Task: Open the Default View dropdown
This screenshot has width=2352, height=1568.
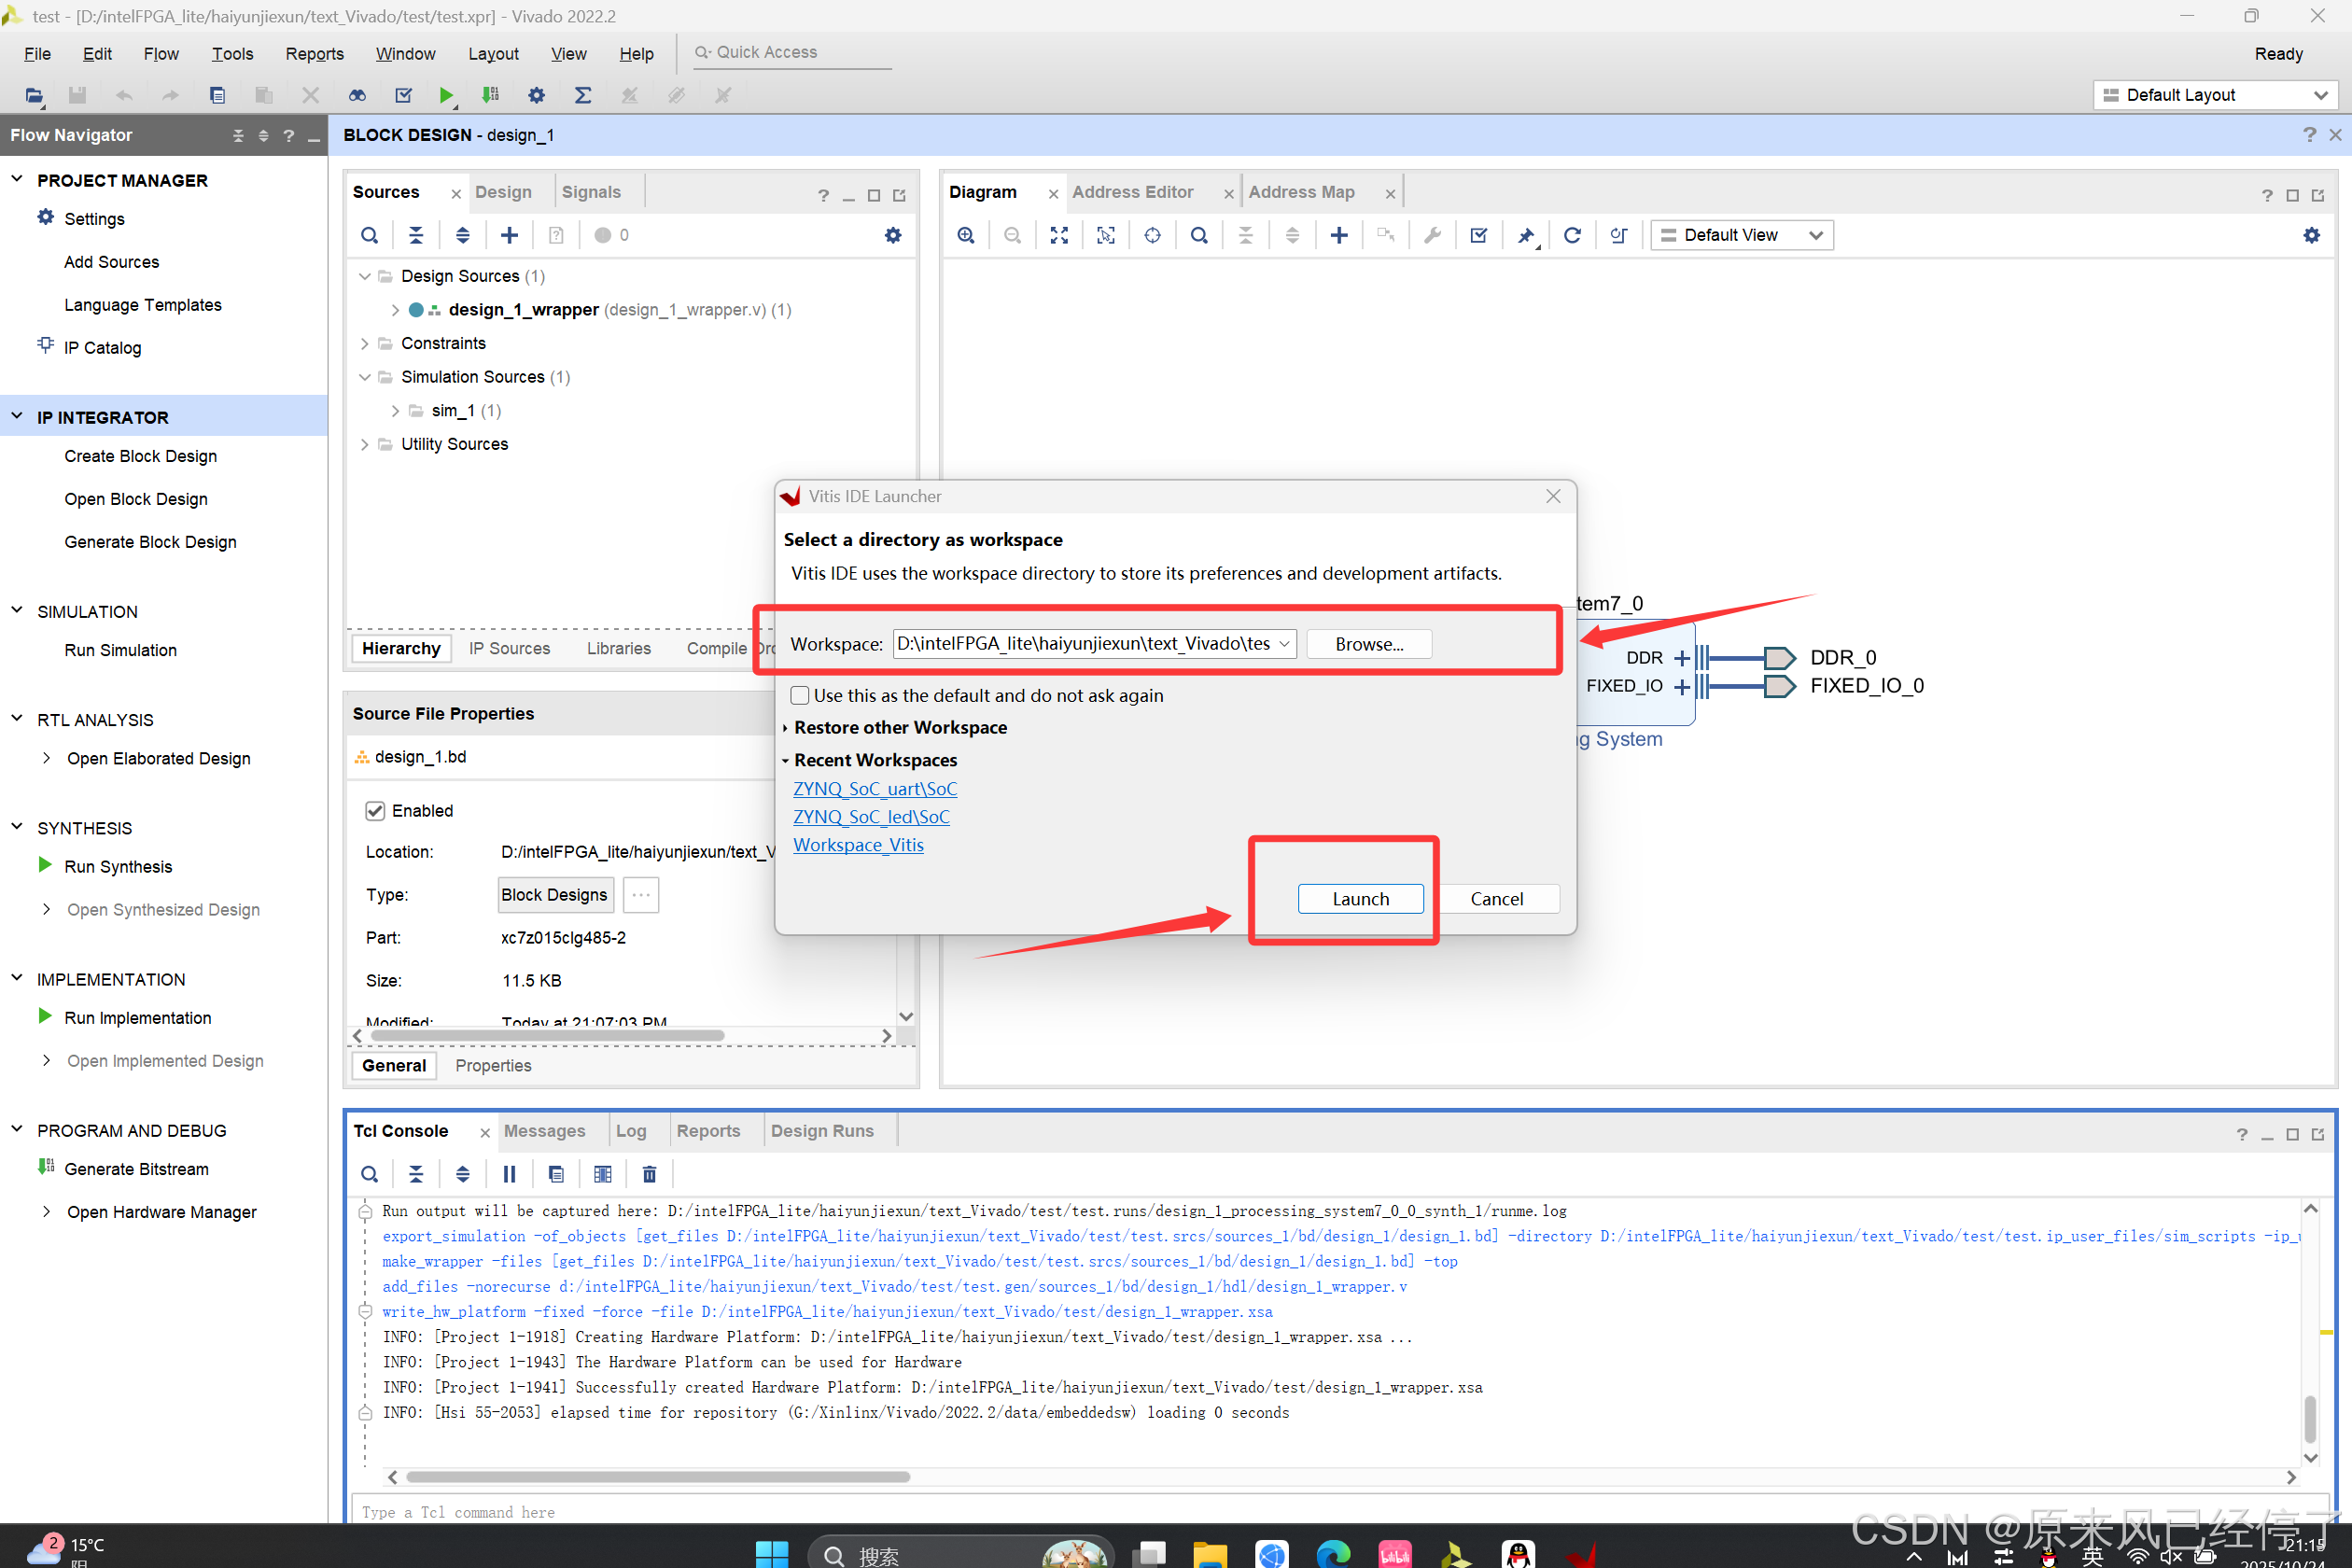Action: pos(1741,235)
